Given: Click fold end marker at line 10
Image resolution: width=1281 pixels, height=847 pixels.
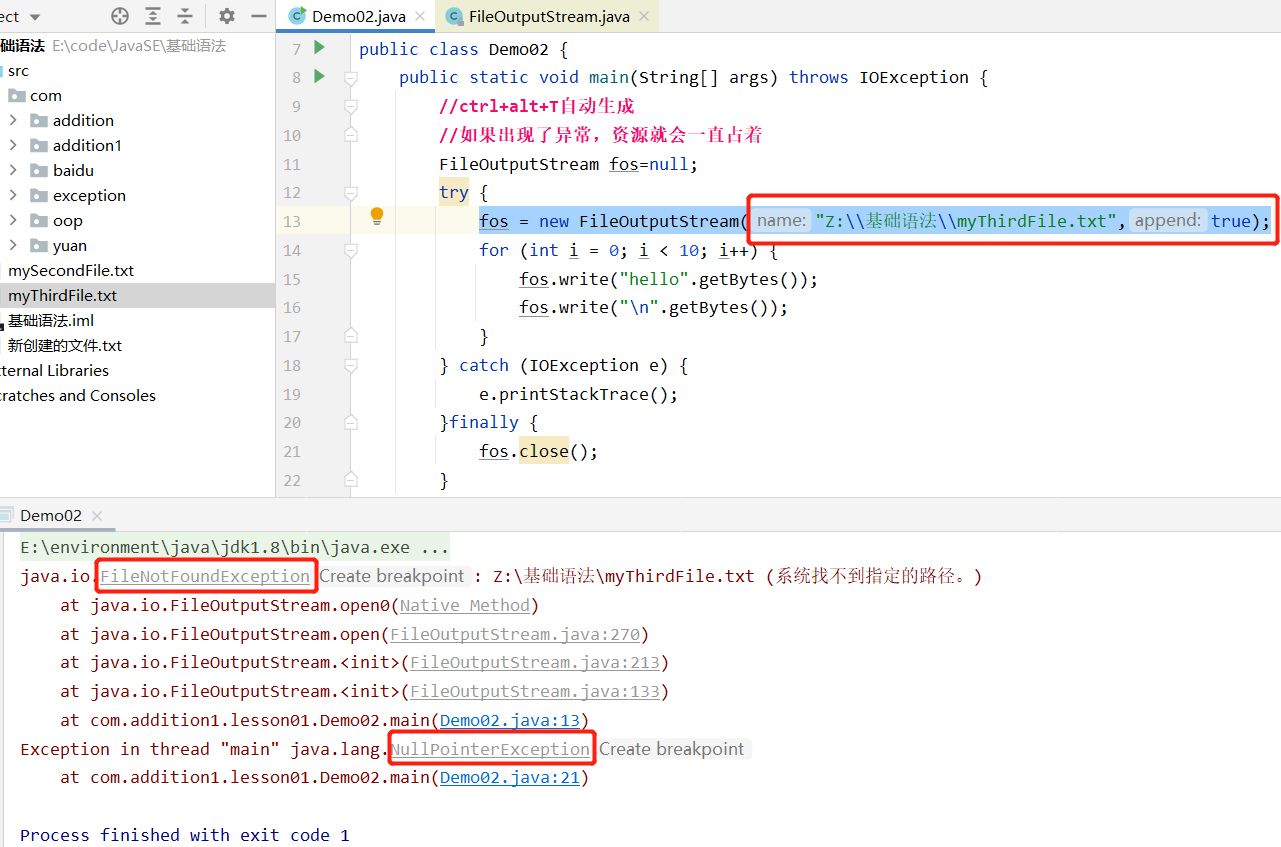Looking at the screenshot, I should (x=350, y=135).
